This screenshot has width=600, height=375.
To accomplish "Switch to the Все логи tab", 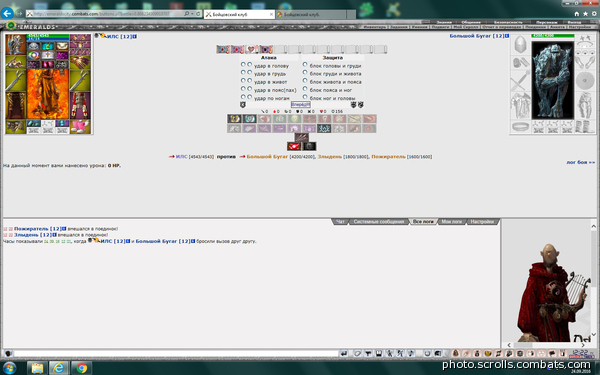I will tap(423, 222).
